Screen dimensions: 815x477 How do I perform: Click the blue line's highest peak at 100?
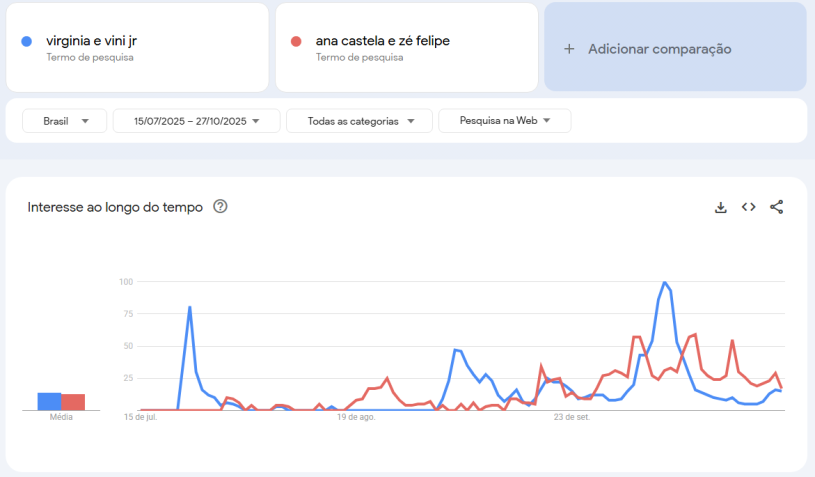(664, 282)
